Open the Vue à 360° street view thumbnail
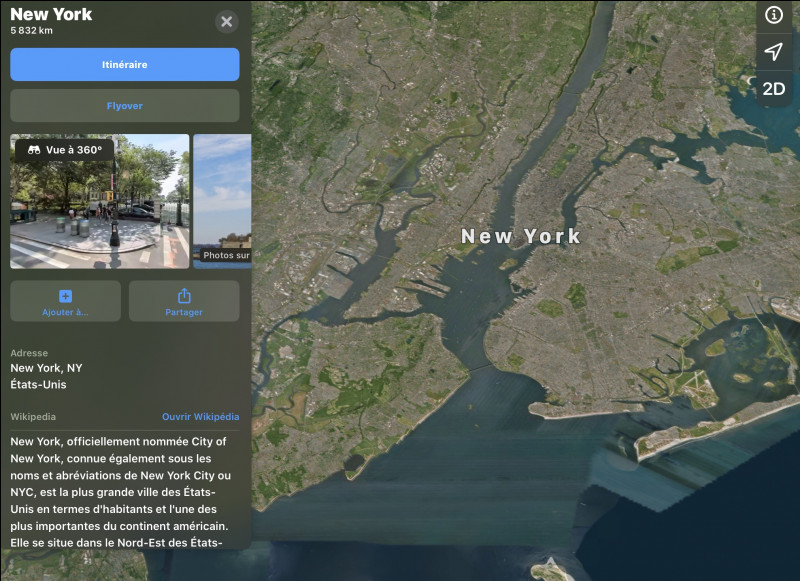The height and width of the screenshot is (581, 800). tap(99, 201)
